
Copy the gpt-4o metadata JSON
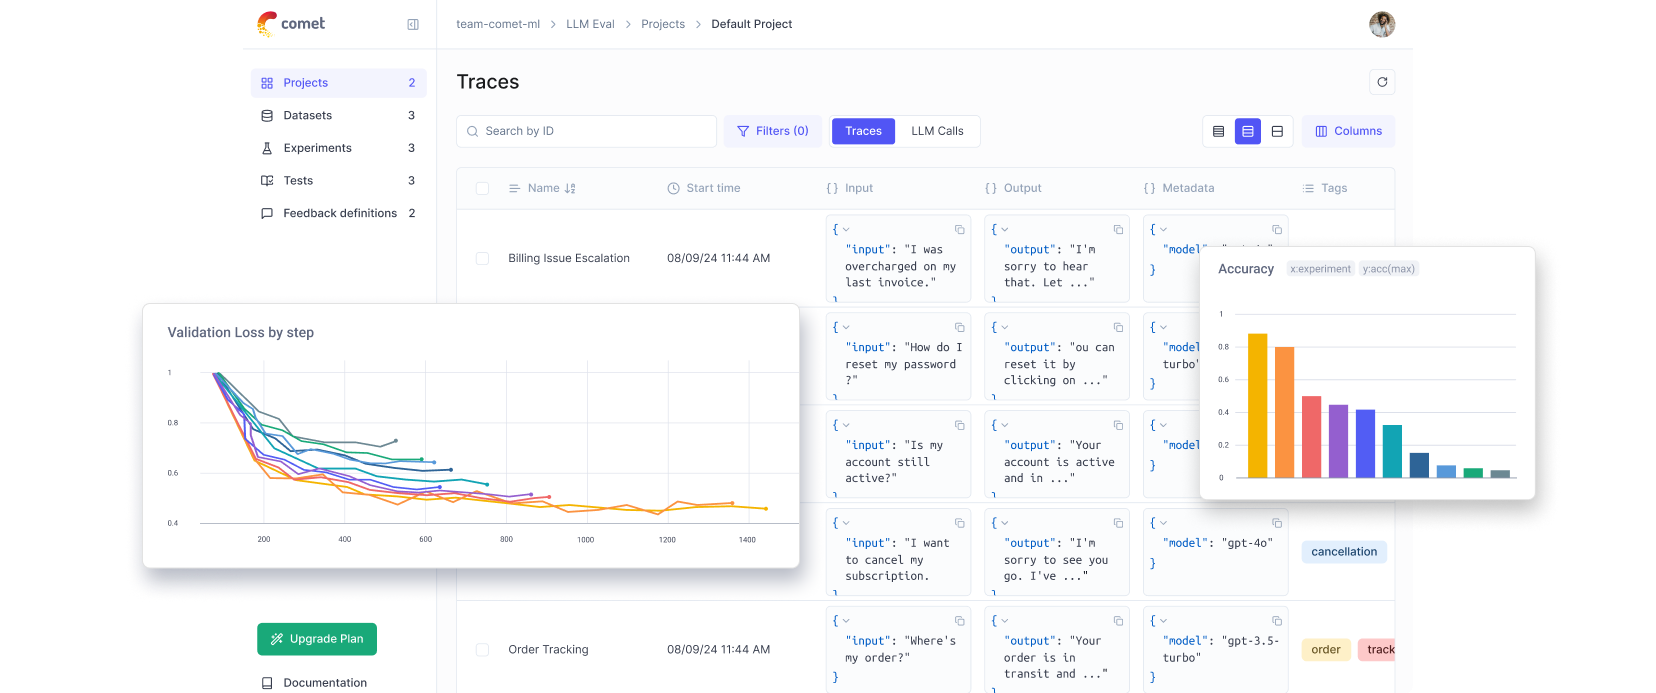click(1276, 523)
